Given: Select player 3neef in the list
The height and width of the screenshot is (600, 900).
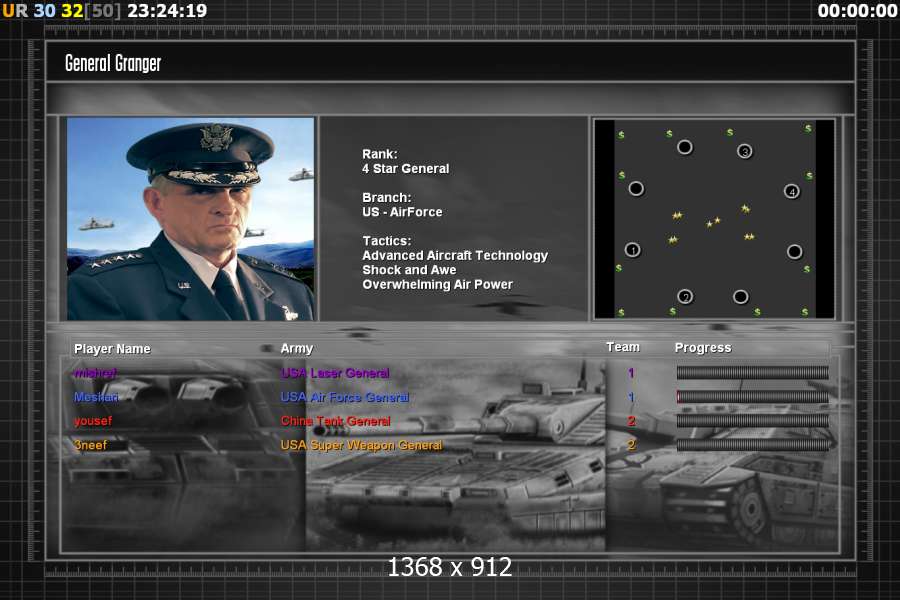Looking at the screenshot, I should [x=91, y=445].
